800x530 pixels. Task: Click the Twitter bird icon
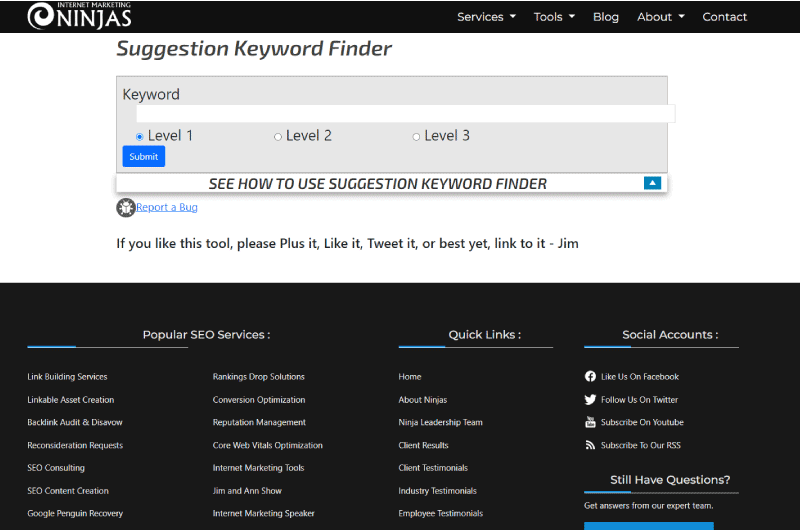click(590, 399)
